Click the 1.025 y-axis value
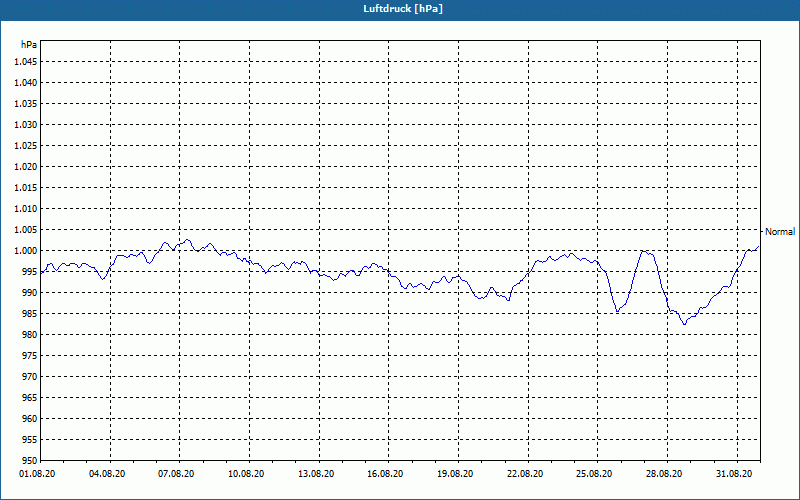The height and width of the screenshot is (500, 800). coord(26,145)
